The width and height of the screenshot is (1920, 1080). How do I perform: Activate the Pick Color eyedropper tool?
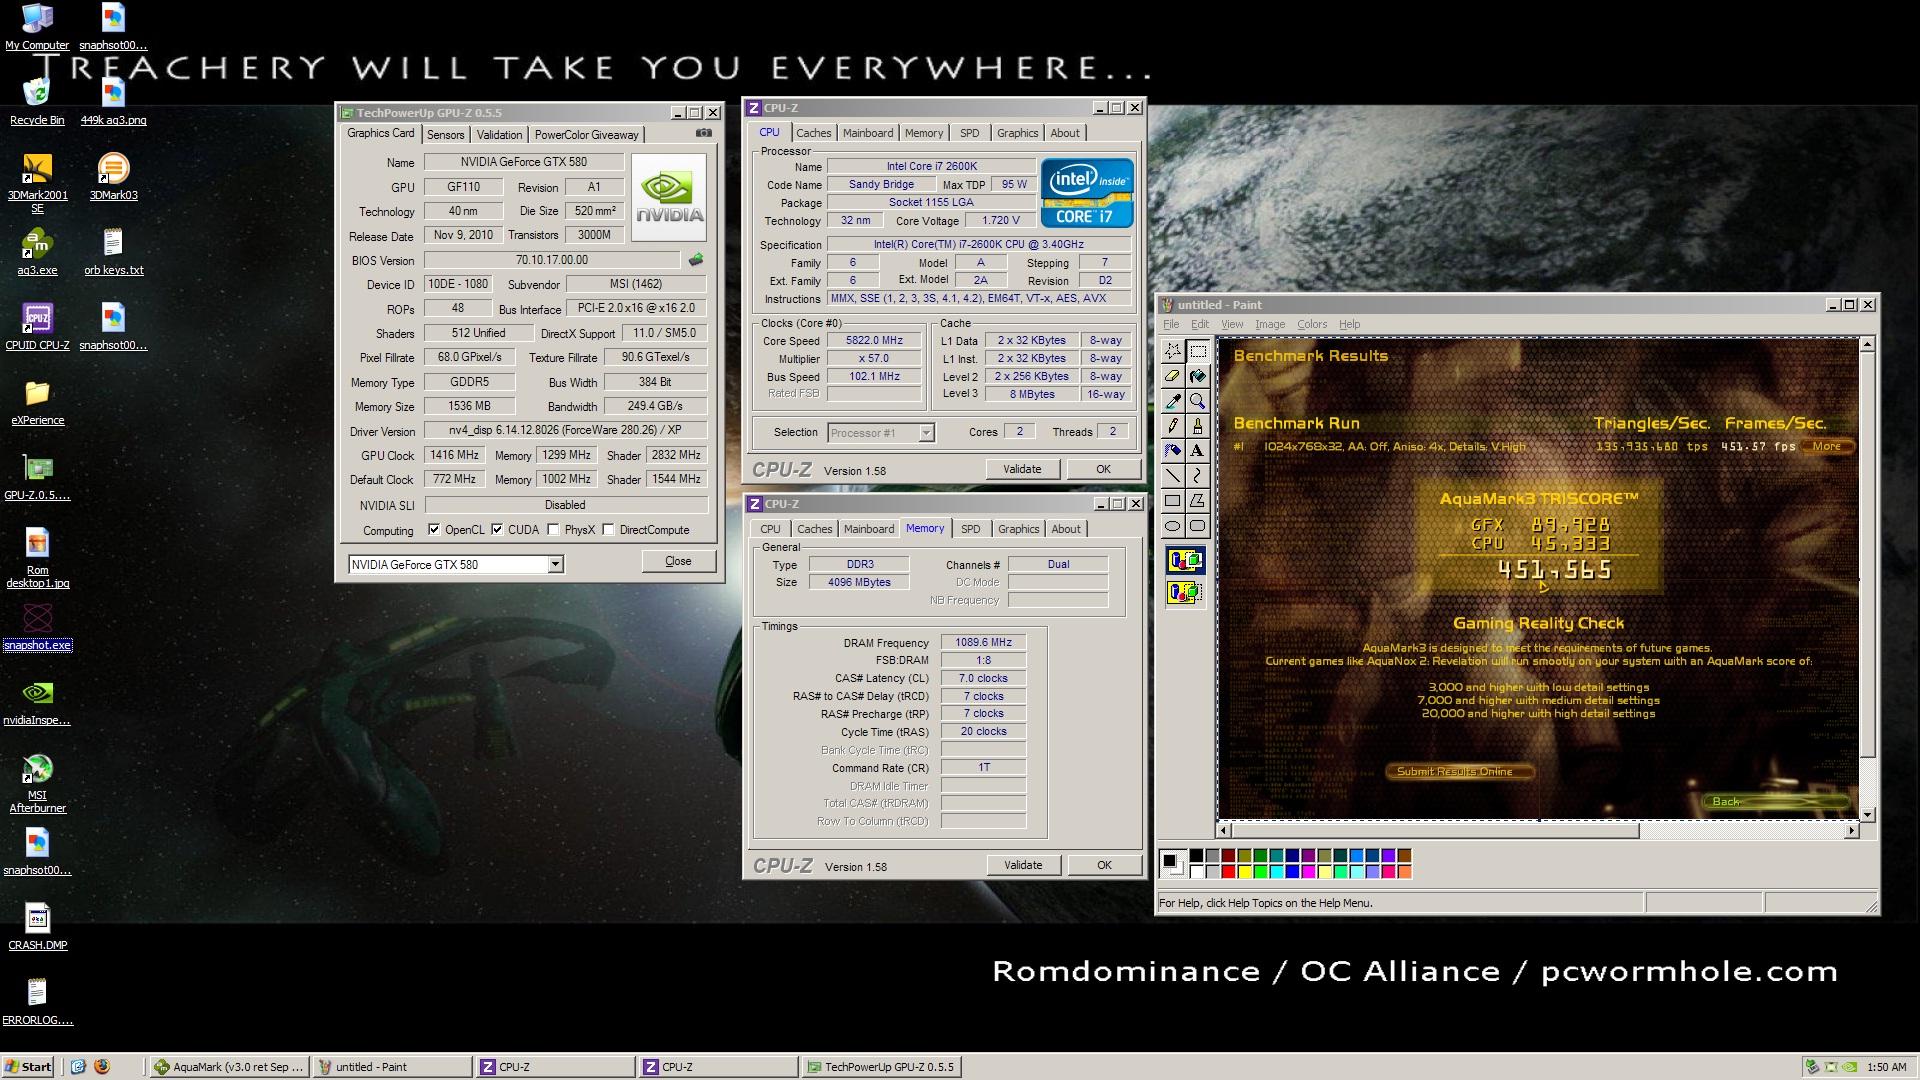click(1173, 401)
